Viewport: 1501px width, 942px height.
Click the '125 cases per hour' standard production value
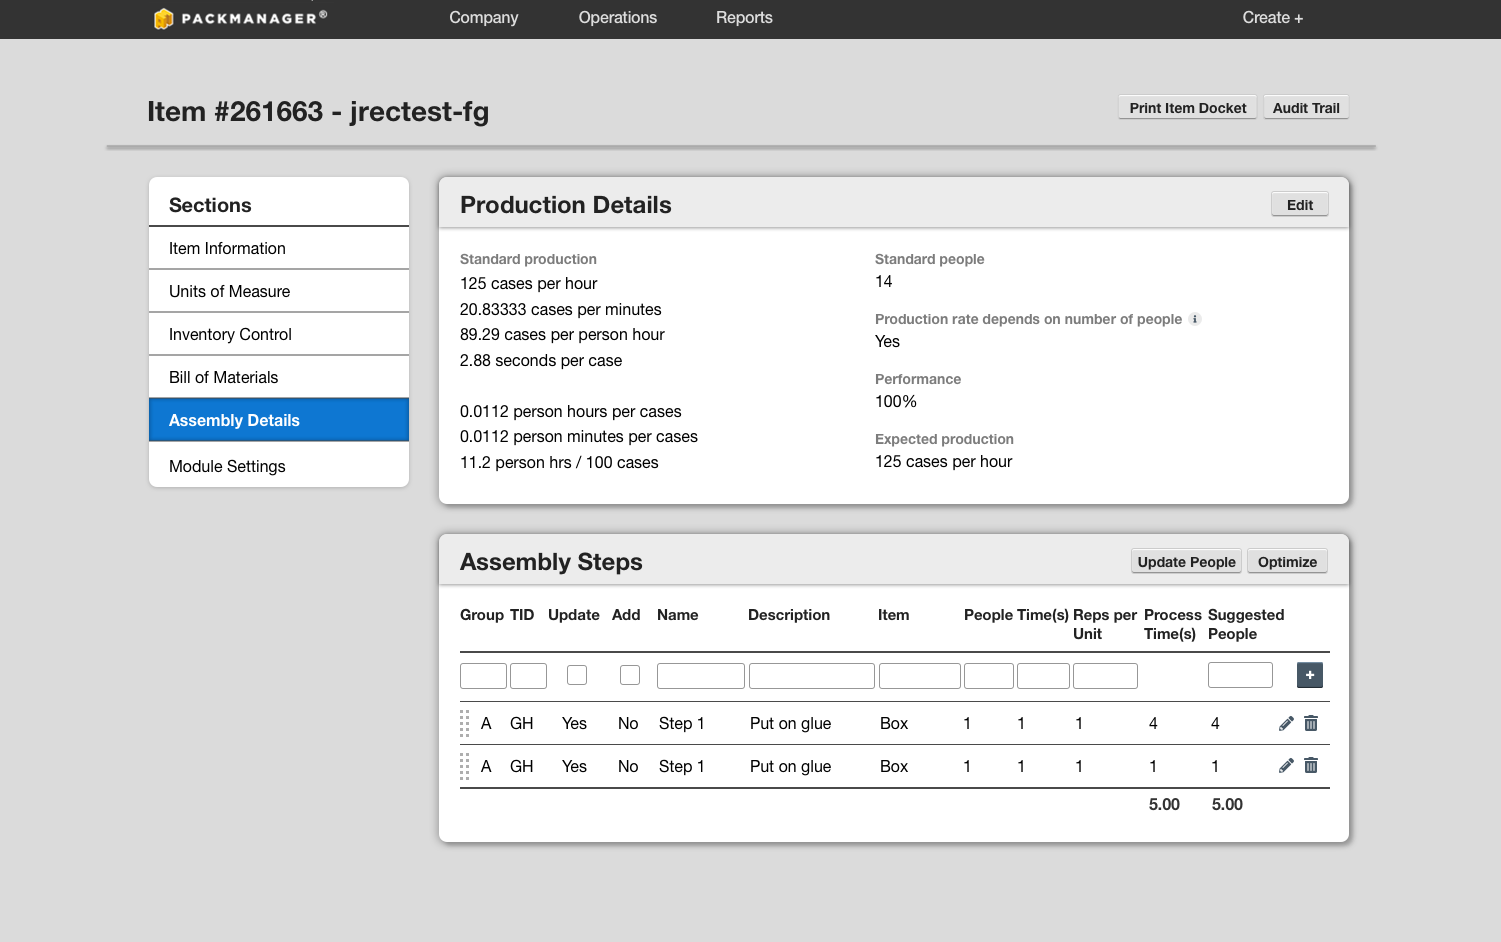point(529,284)
